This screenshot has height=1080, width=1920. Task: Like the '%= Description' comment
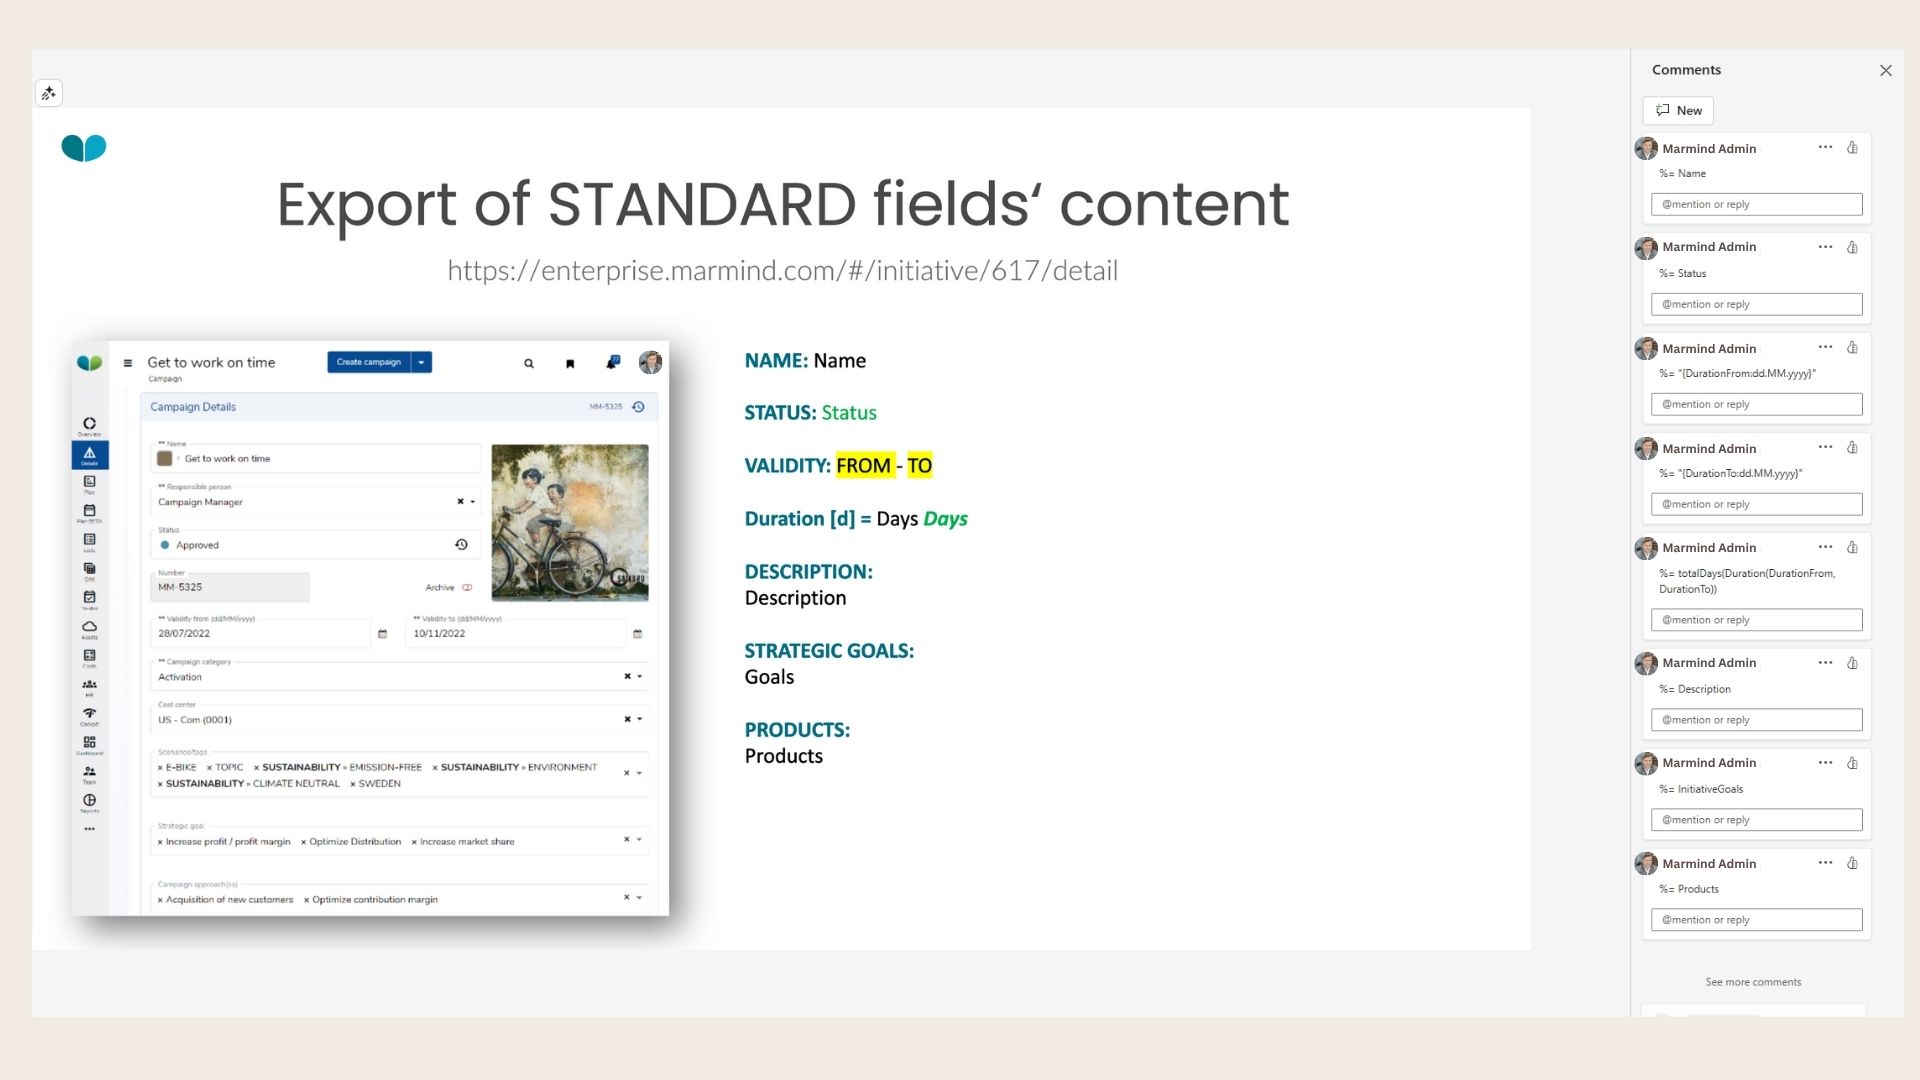1852,663
